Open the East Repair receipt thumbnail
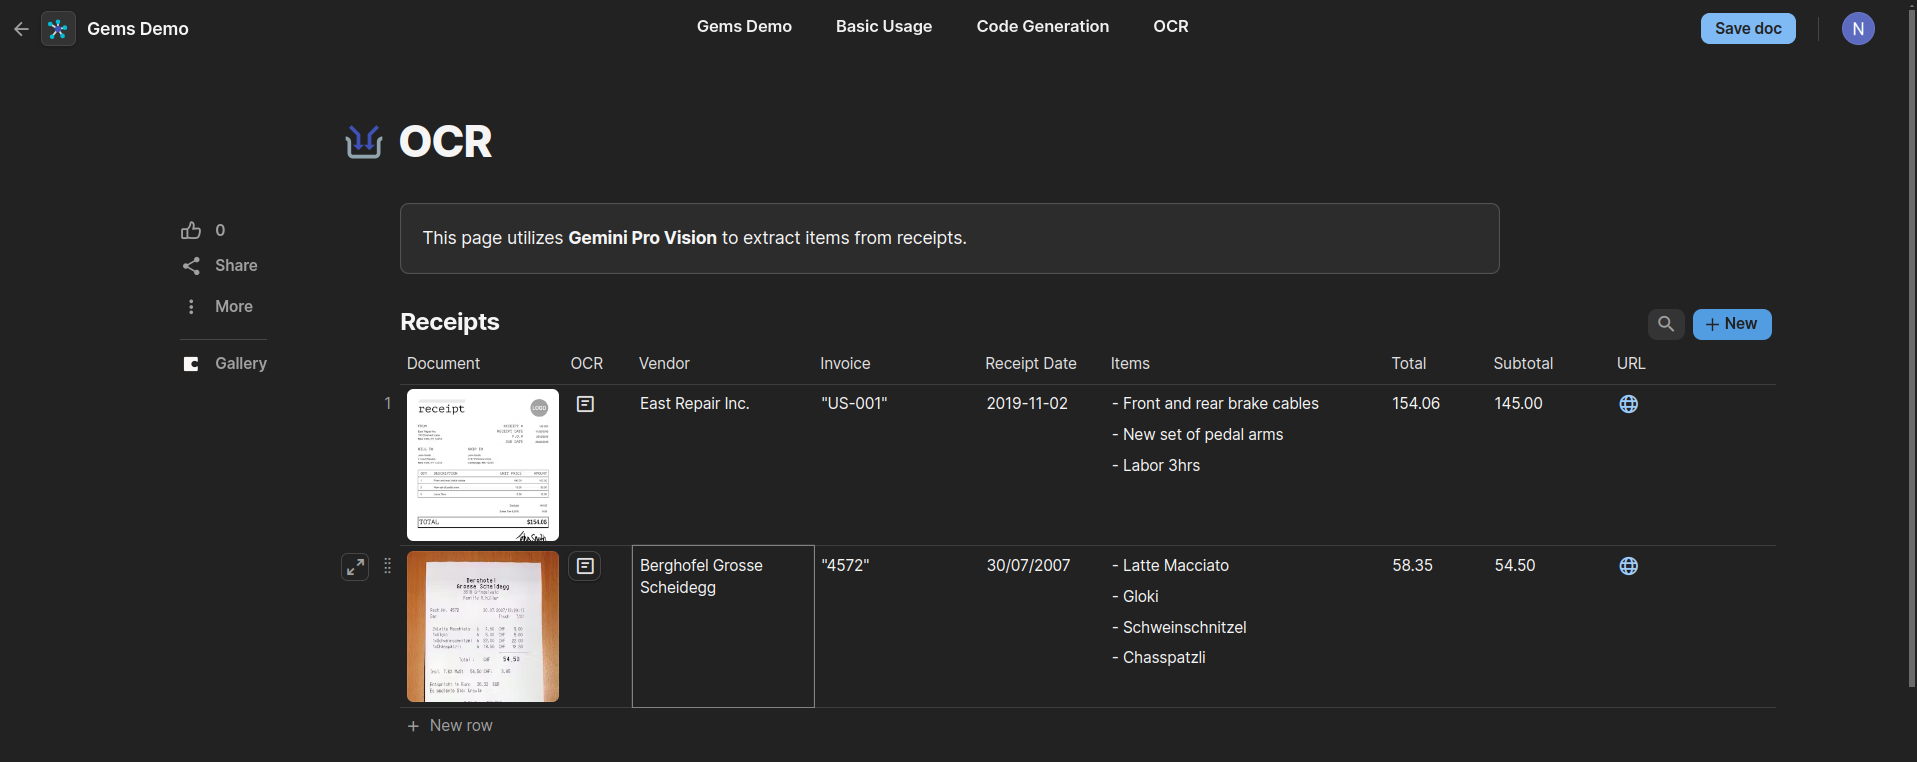The width and height of the screenshot is (1917, 762). (483, 465)
